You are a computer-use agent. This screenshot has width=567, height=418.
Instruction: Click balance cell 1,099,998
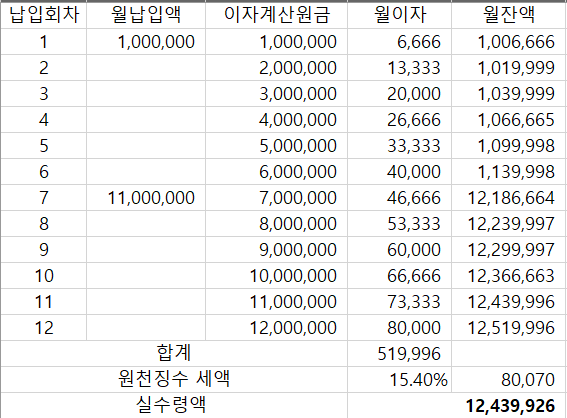[509, 146]
